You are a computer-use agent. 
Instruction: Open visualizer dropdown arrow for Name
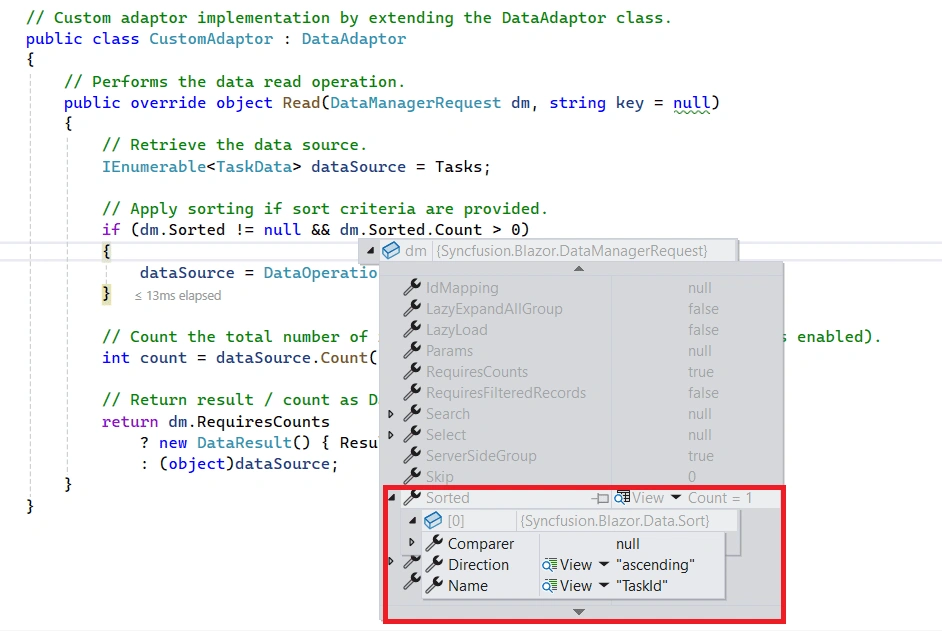tap(604, 585)
